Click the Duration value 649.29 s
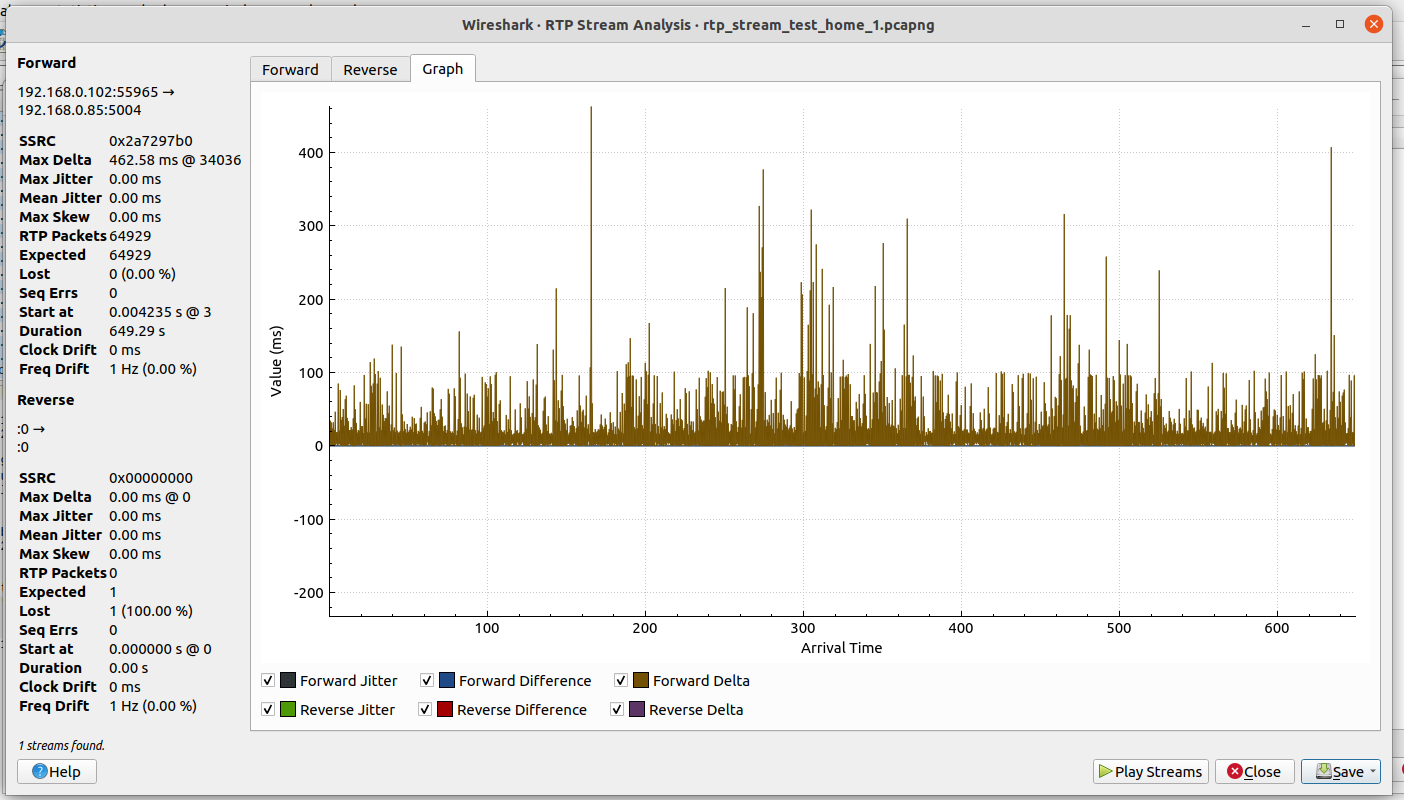The image size is (1404, 800). click(x=137, y=331)
